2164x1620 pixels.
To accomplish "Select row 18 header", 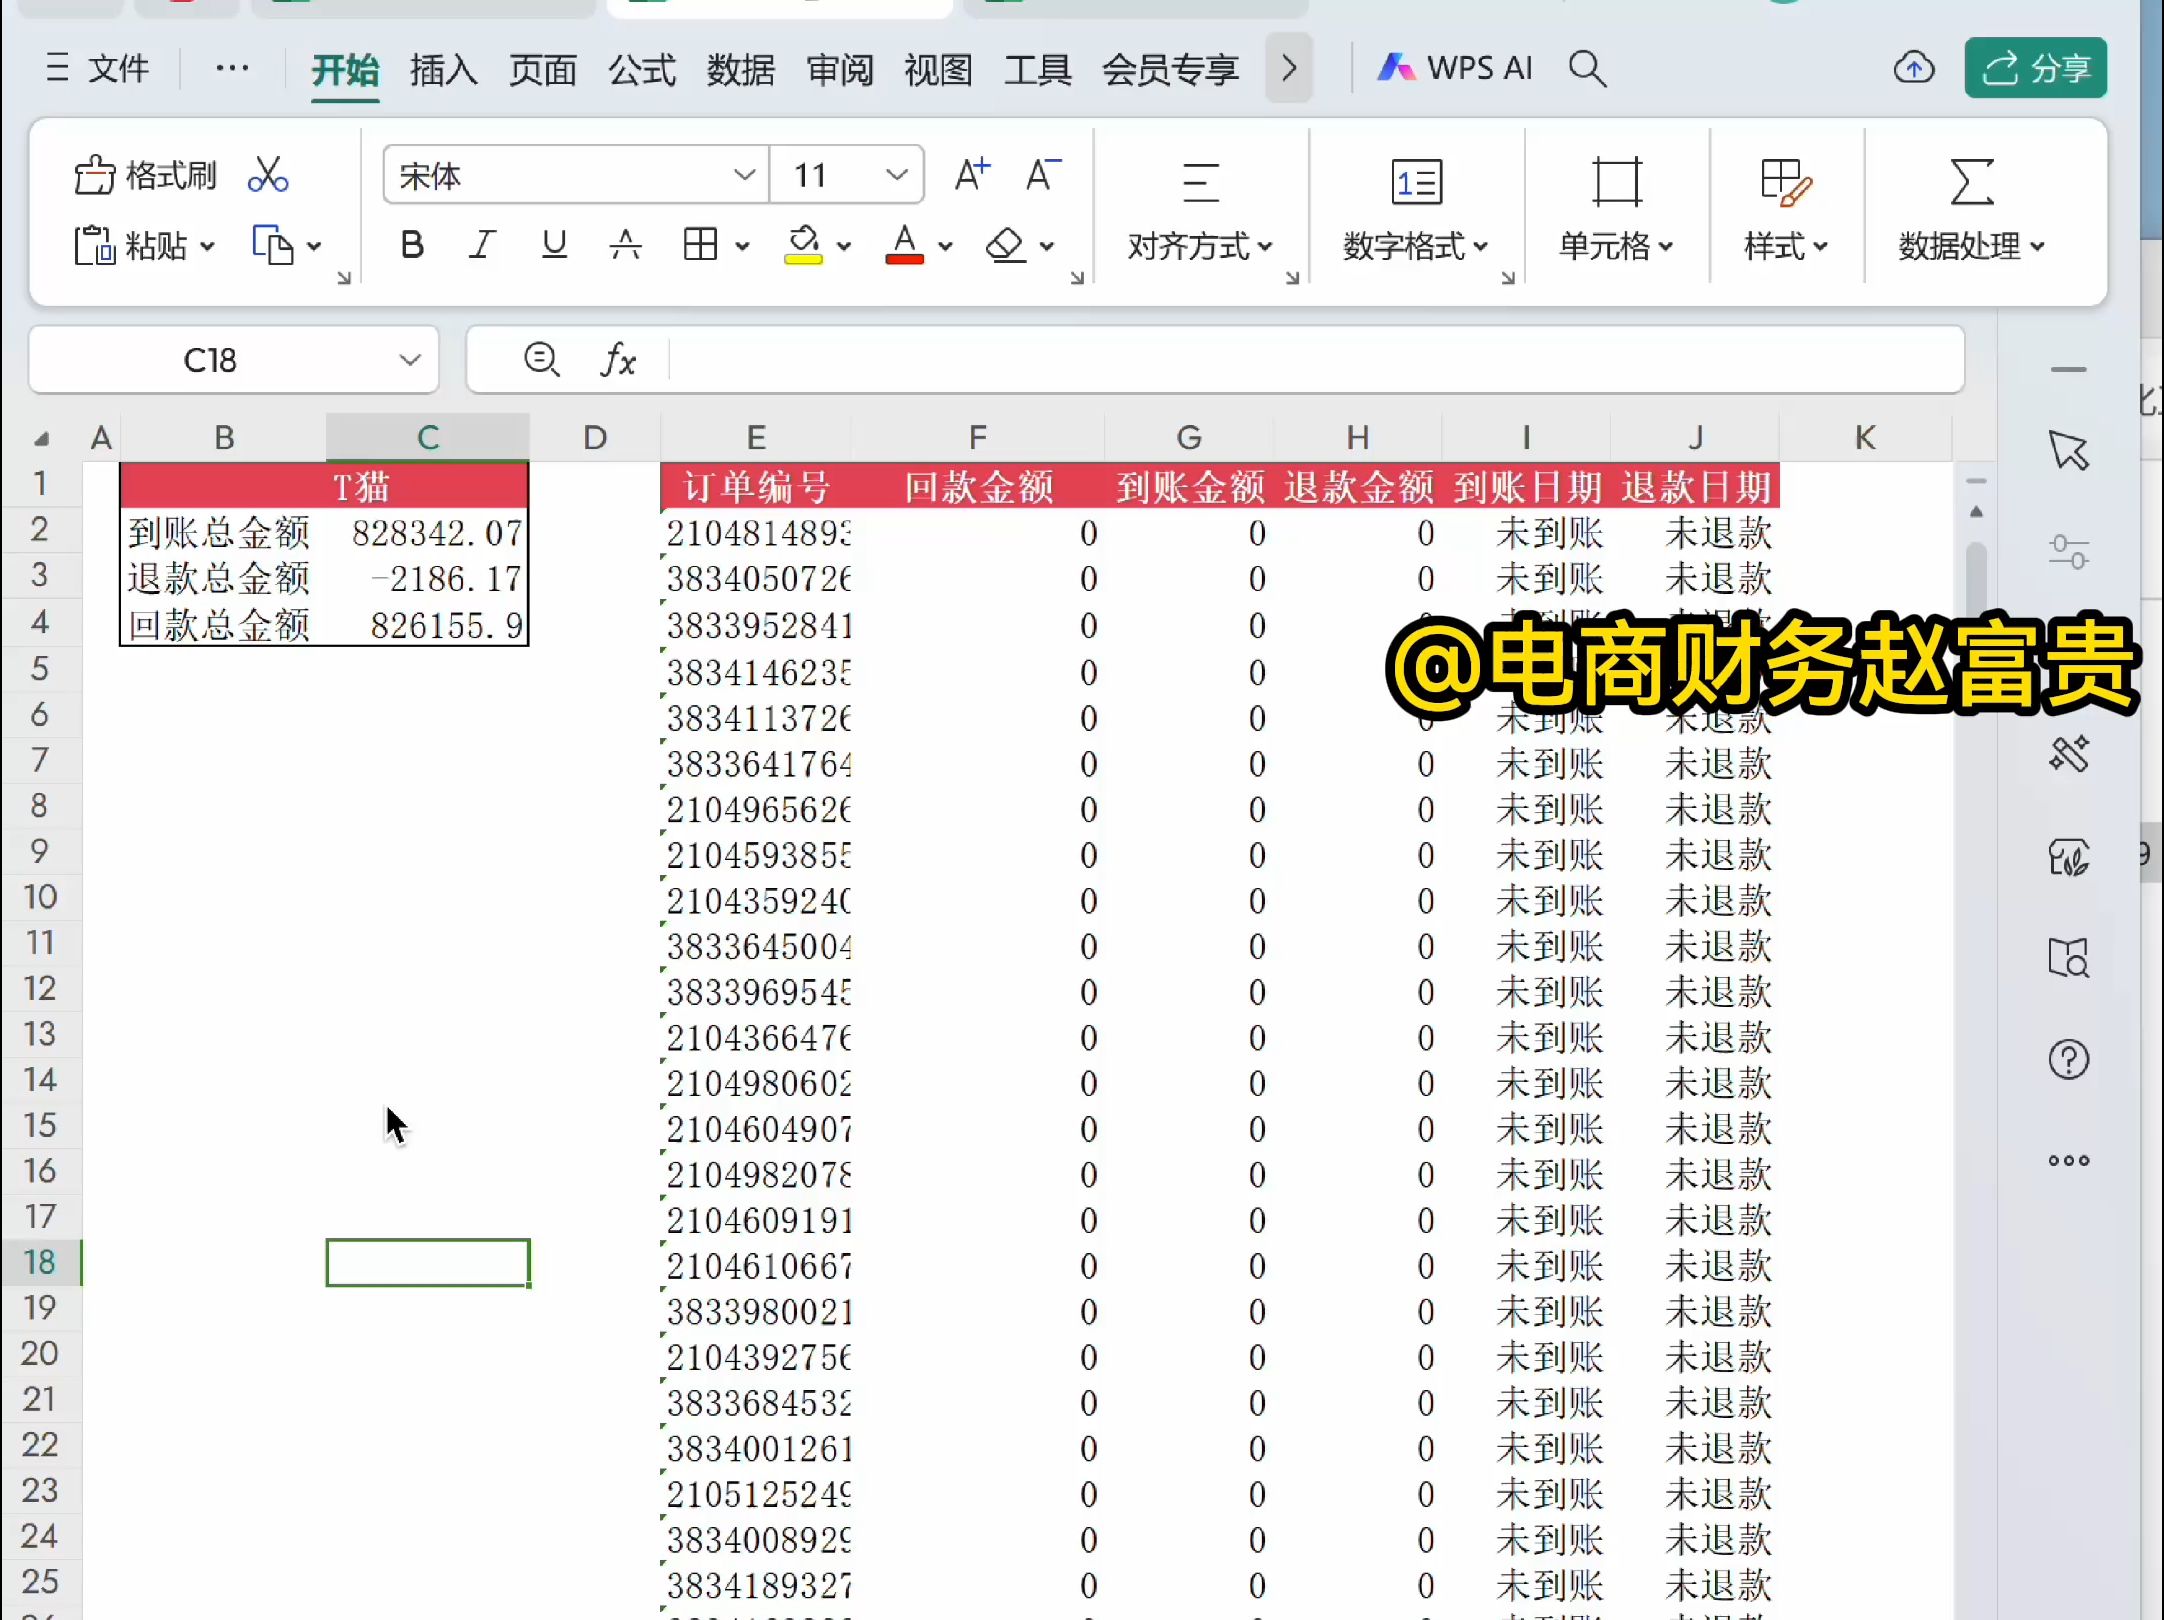I will click(x=40, y=1262).
